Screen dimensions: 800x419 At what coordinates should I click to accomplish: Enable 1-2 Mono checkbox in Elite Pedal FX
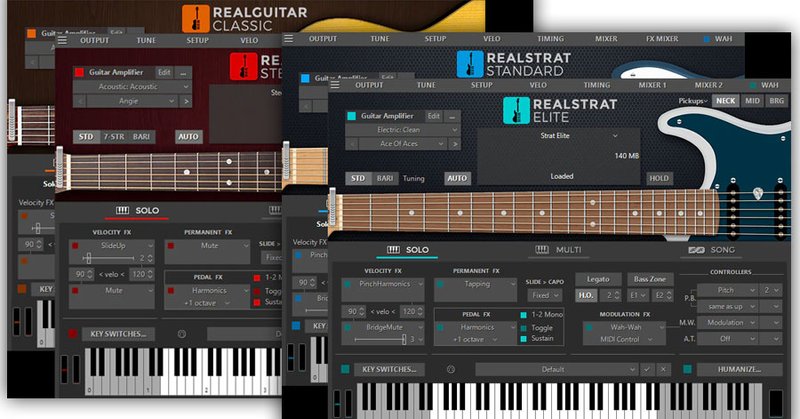523,315
